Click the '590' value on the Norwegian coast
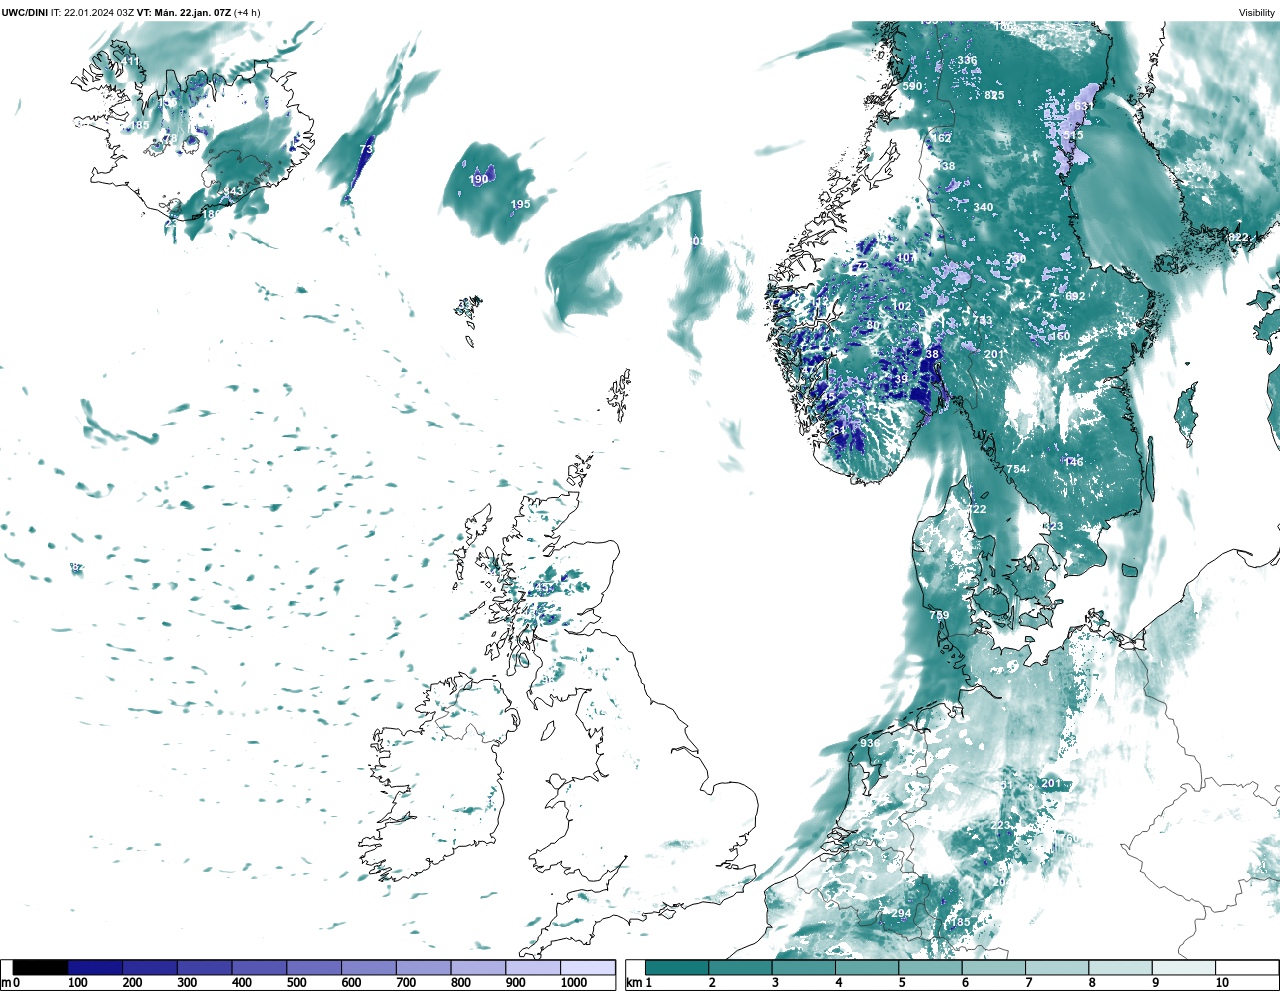This screenshot has height=991, width=1280. (912, 86)
